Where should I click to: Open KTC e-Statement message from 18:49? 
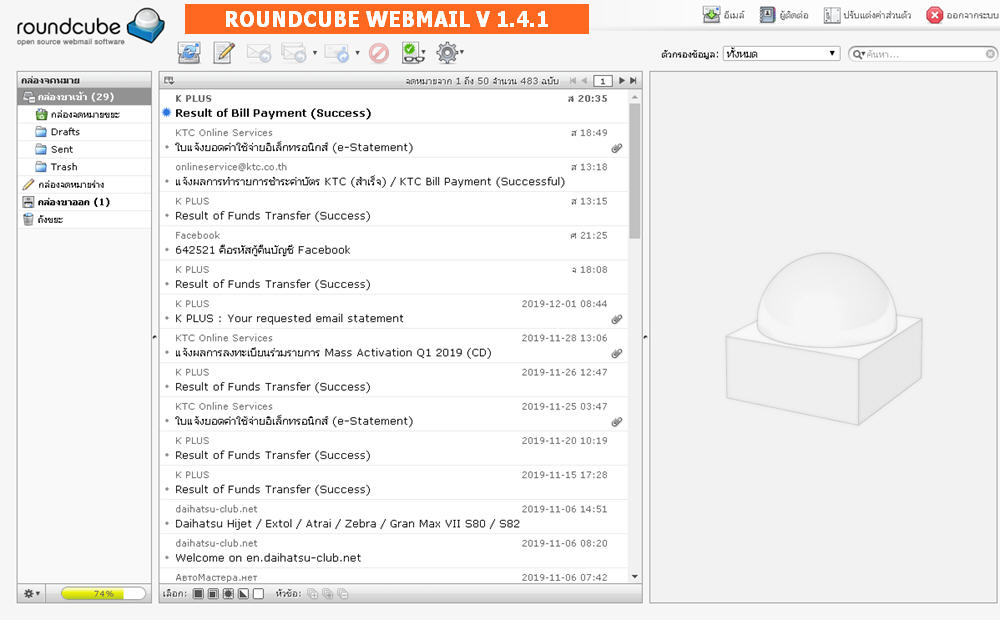tap(393, 140)
